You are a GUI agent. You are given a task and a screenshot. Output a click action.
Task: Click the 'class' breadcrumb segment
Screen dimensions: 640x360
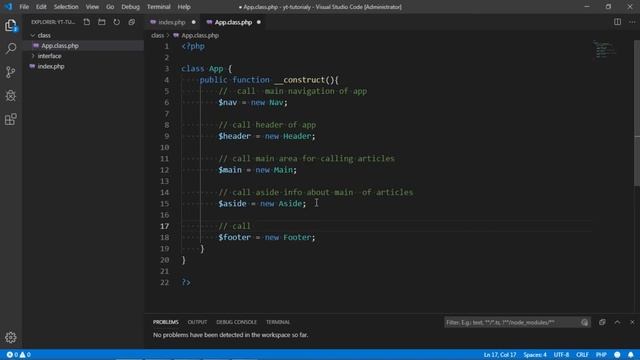pos(158,36)
